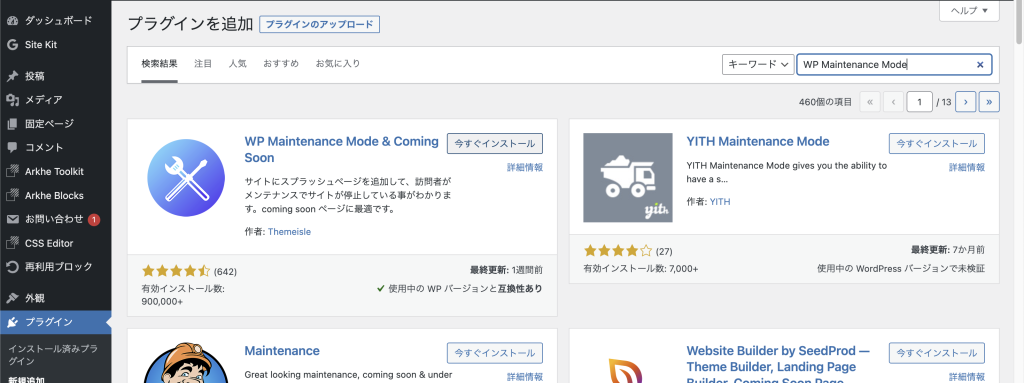Expand the ヘルプ help dropdown

pos(969,10)
